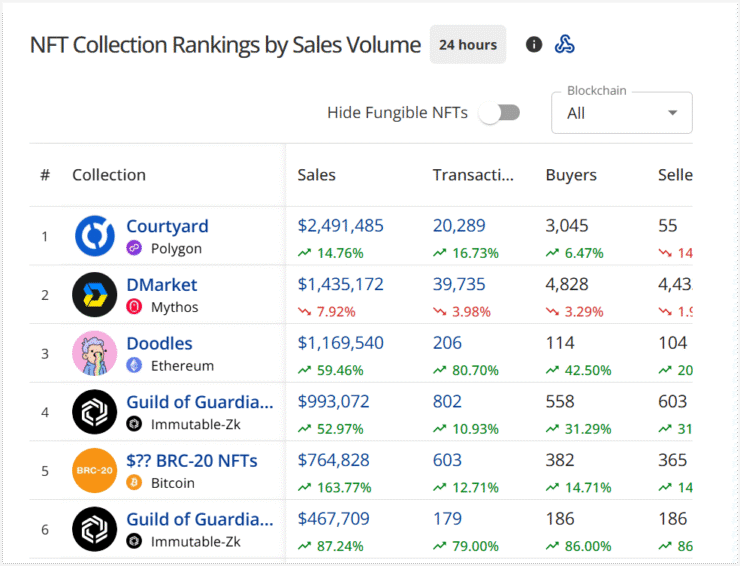Click the row 4 Guild of Guardians logo

(x=95, y=412)
